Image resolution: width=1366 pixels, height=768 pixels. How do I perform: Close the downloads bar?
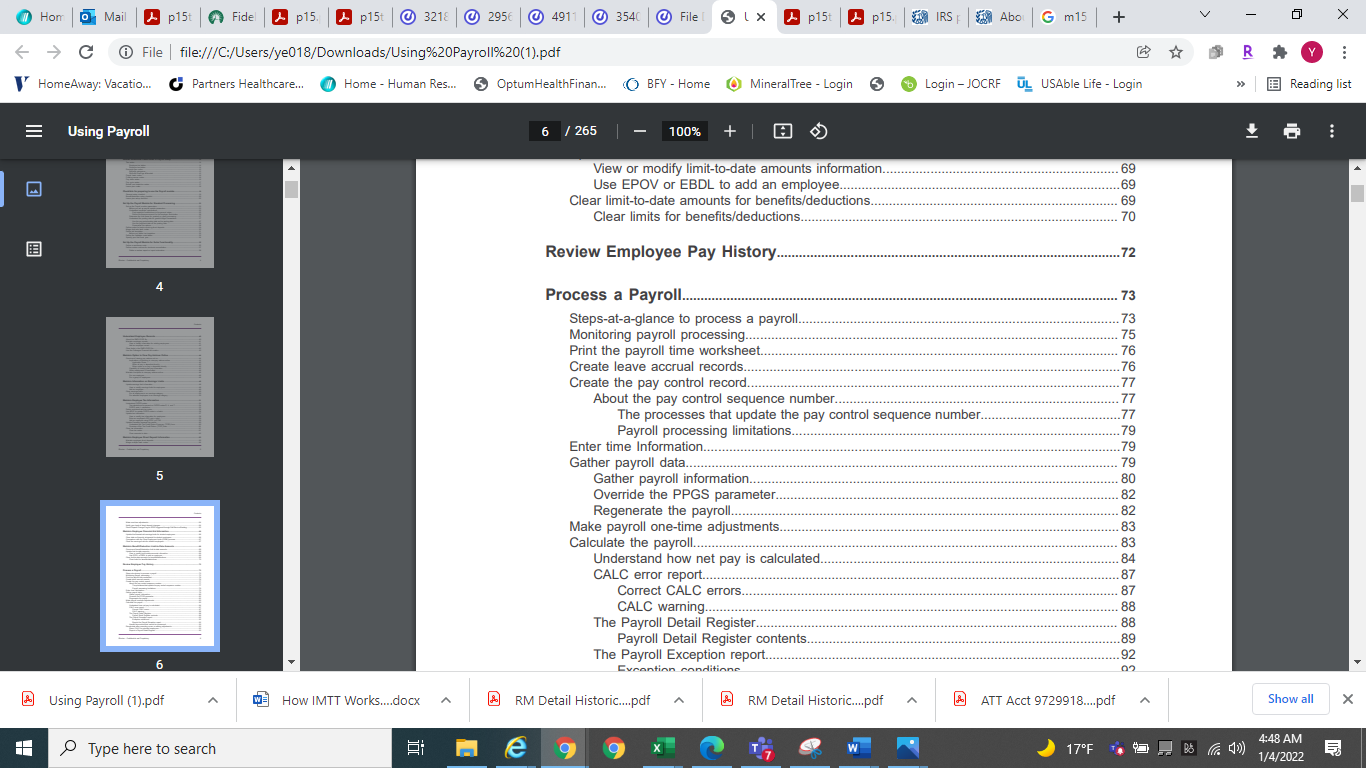(1348, 699)
